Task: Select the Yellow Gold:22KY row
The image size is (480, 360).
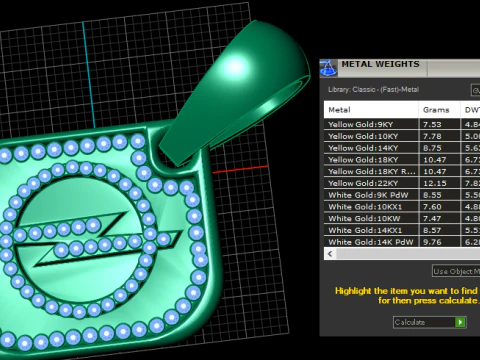Action: tap(402, 183)
